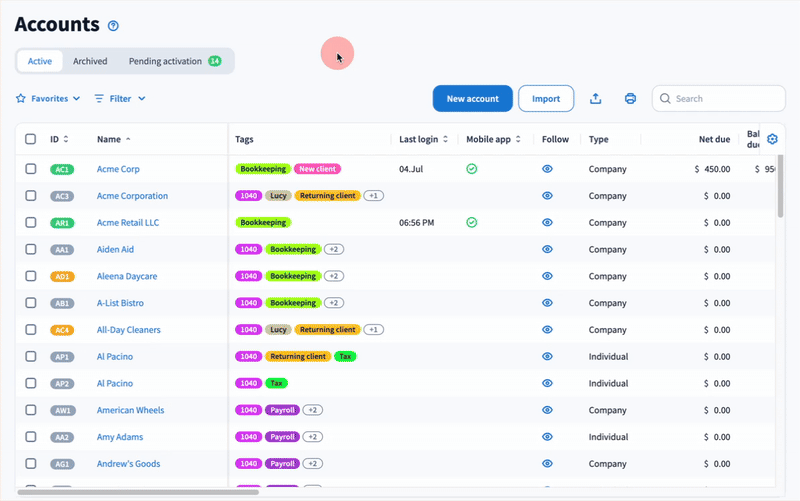Select the Acme Retail LLC row checkbox
The height and width of the screenshot is (501, 800).
coord(31,223)
